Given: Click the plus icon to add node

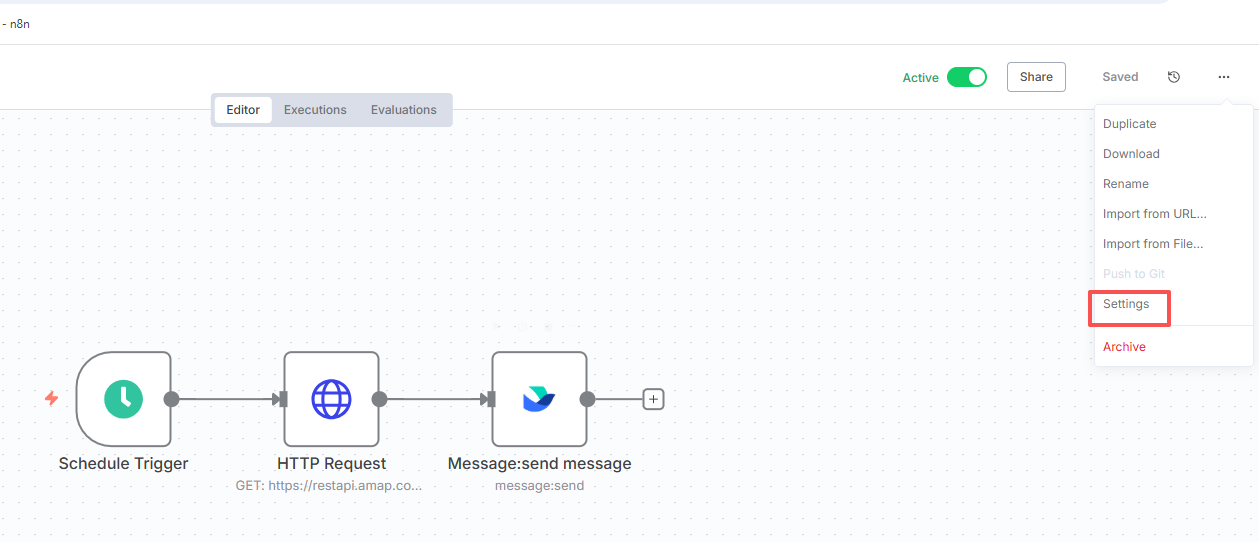Looking at the screenshot, I should [653, 399].
